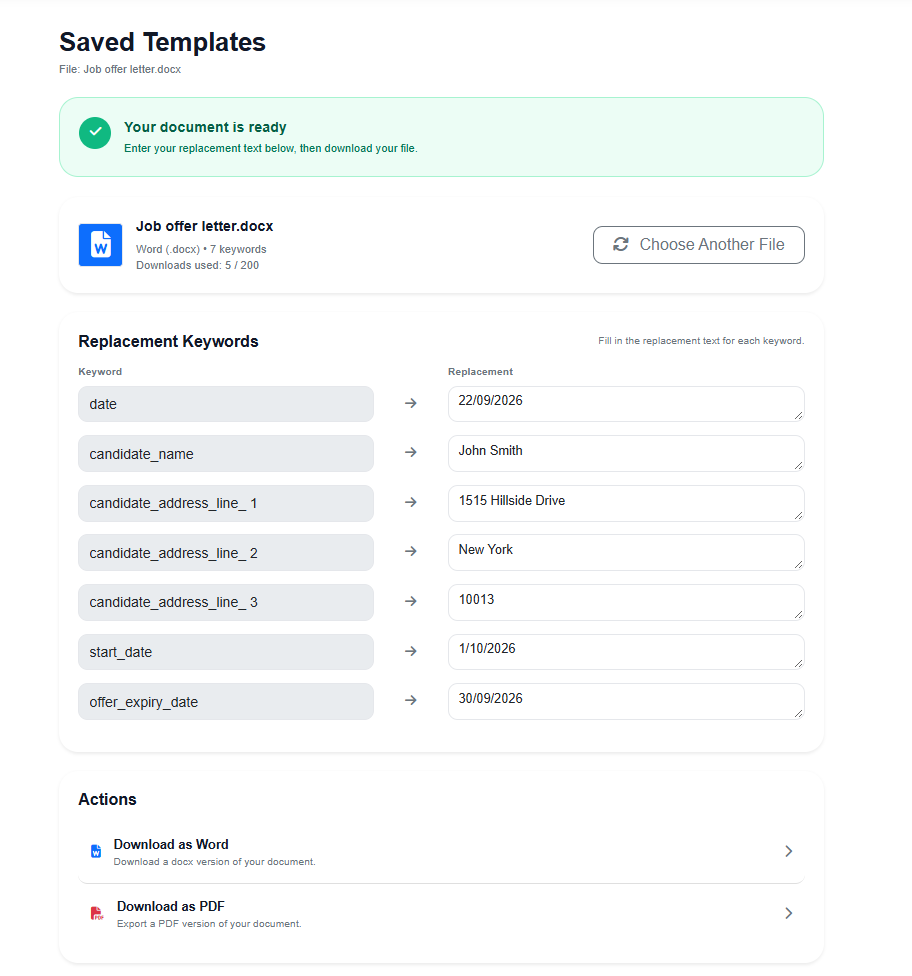Select Download as Word action
This screenshot has width=912, height=976.
click(441, 852)
